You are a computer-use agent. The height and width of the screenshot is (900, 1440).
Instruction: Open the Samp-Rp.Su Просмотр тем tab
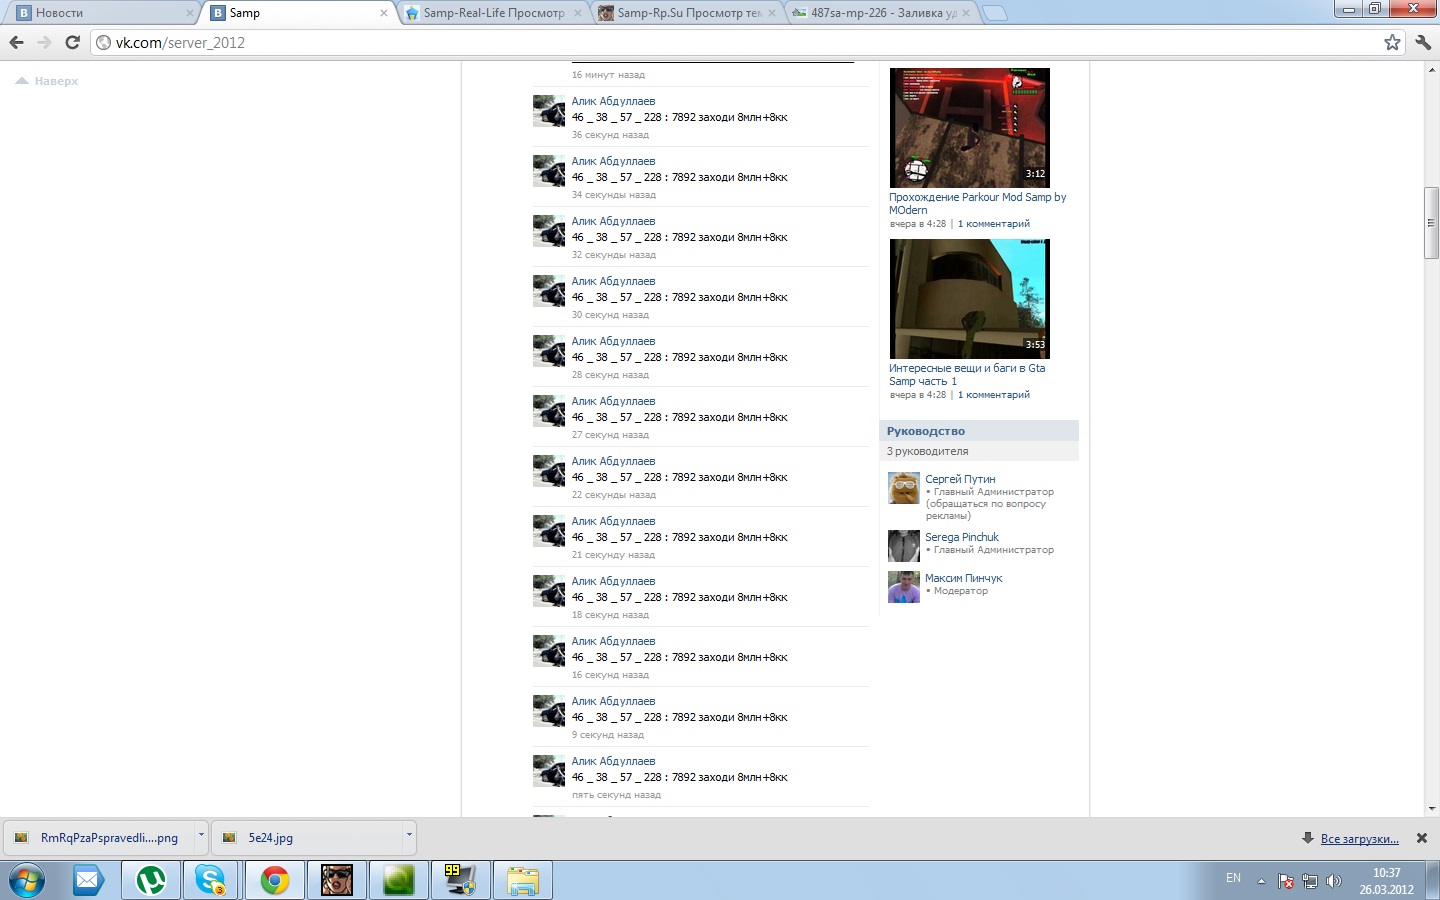(x=686, y=13)
